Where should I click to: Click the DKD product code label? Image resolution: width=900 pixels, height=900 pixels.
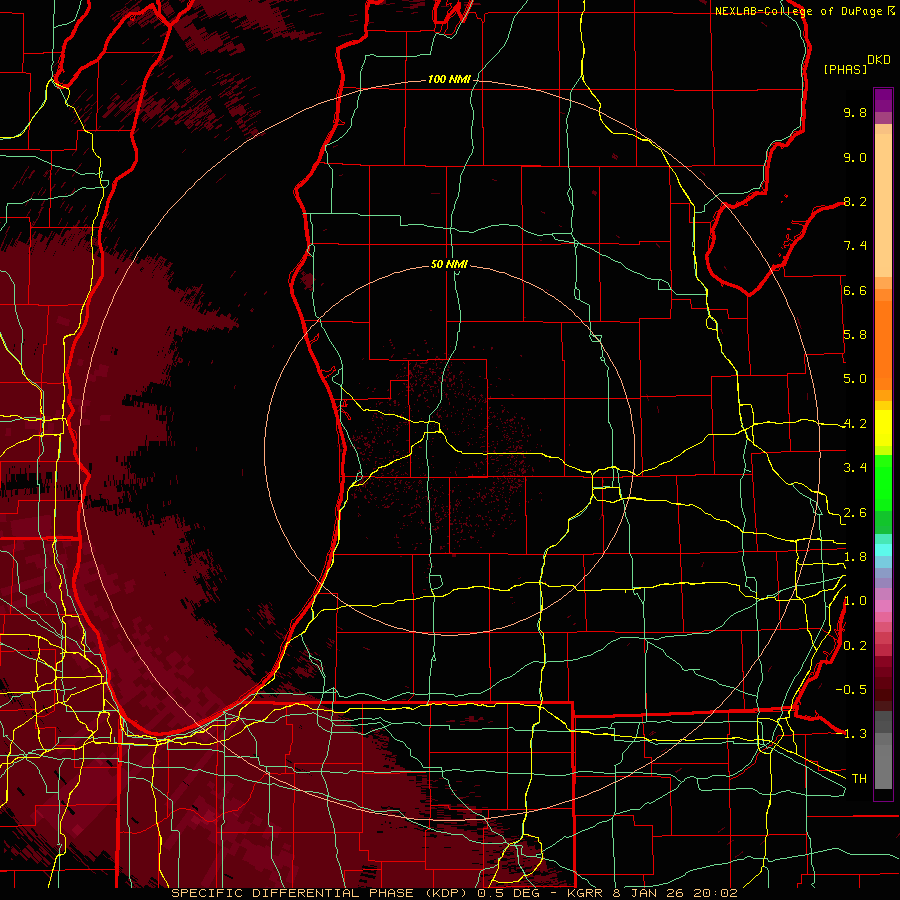pos(879,60)
